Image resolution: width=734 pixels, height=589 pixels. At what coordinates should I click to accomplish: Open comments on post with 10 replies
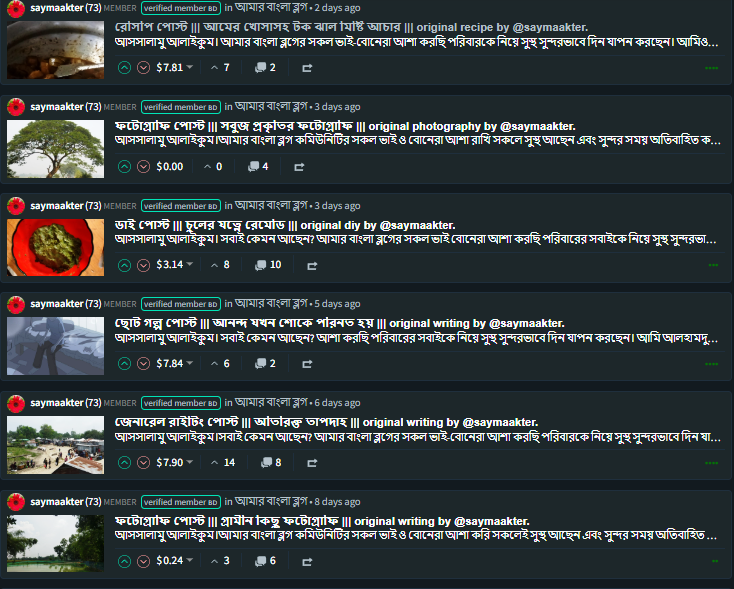click(x=268, y=265)
